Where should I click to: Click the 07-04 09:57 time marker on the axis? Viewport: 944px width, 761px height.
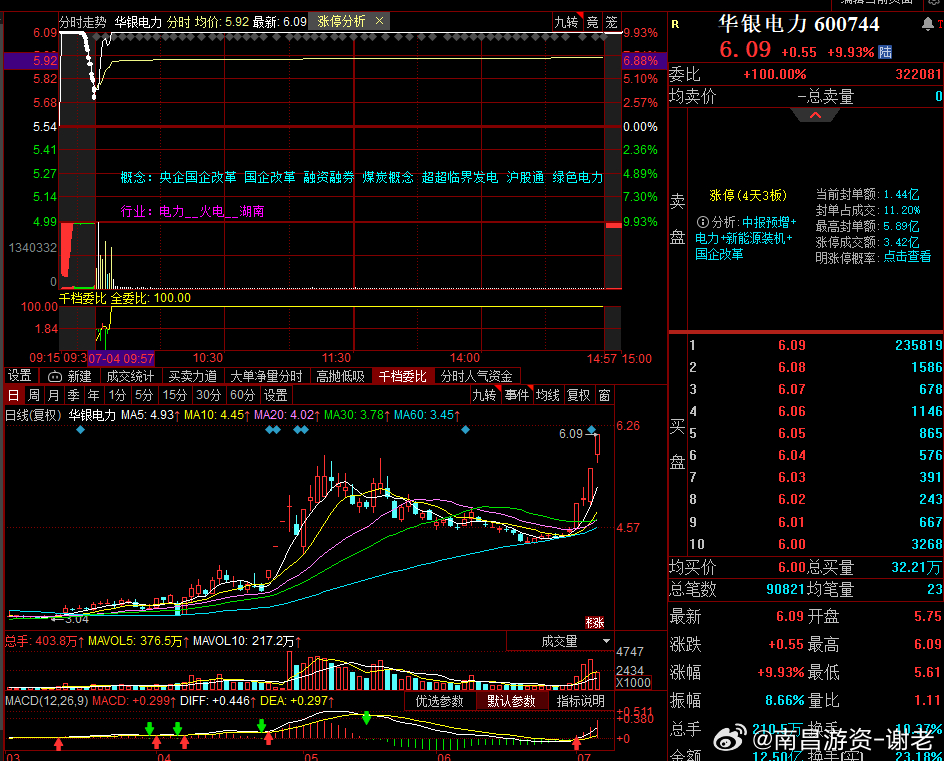click(x=121, y=359)
